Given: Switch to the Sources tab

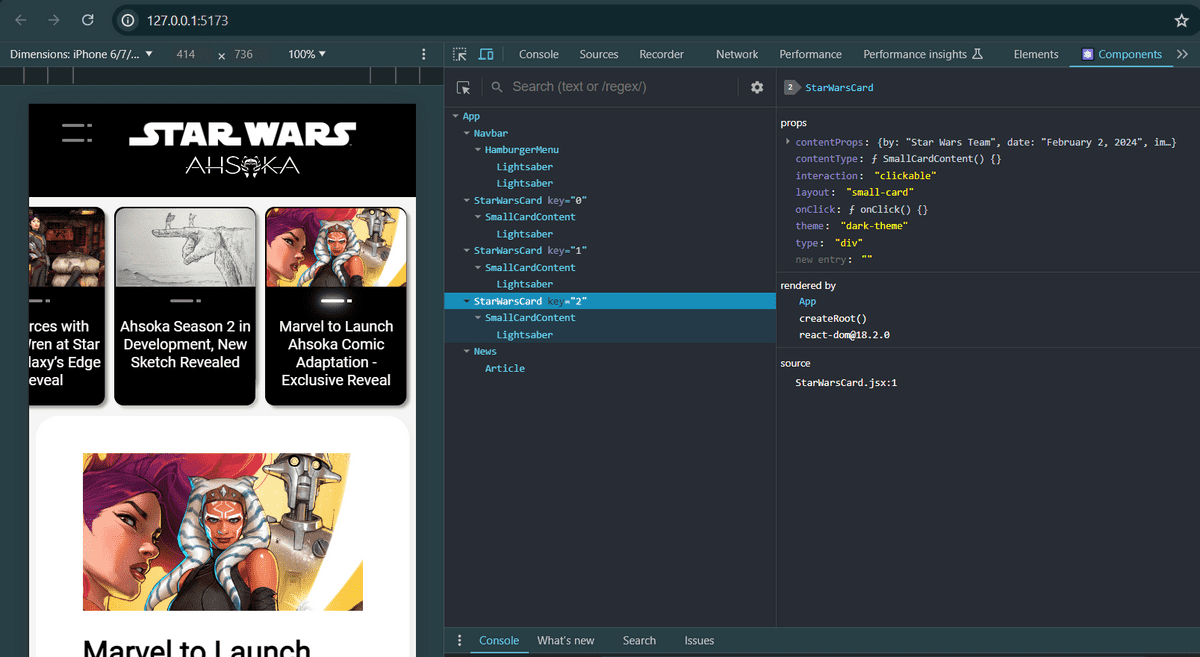Looking at the screenshot, I should coord(599,54).
